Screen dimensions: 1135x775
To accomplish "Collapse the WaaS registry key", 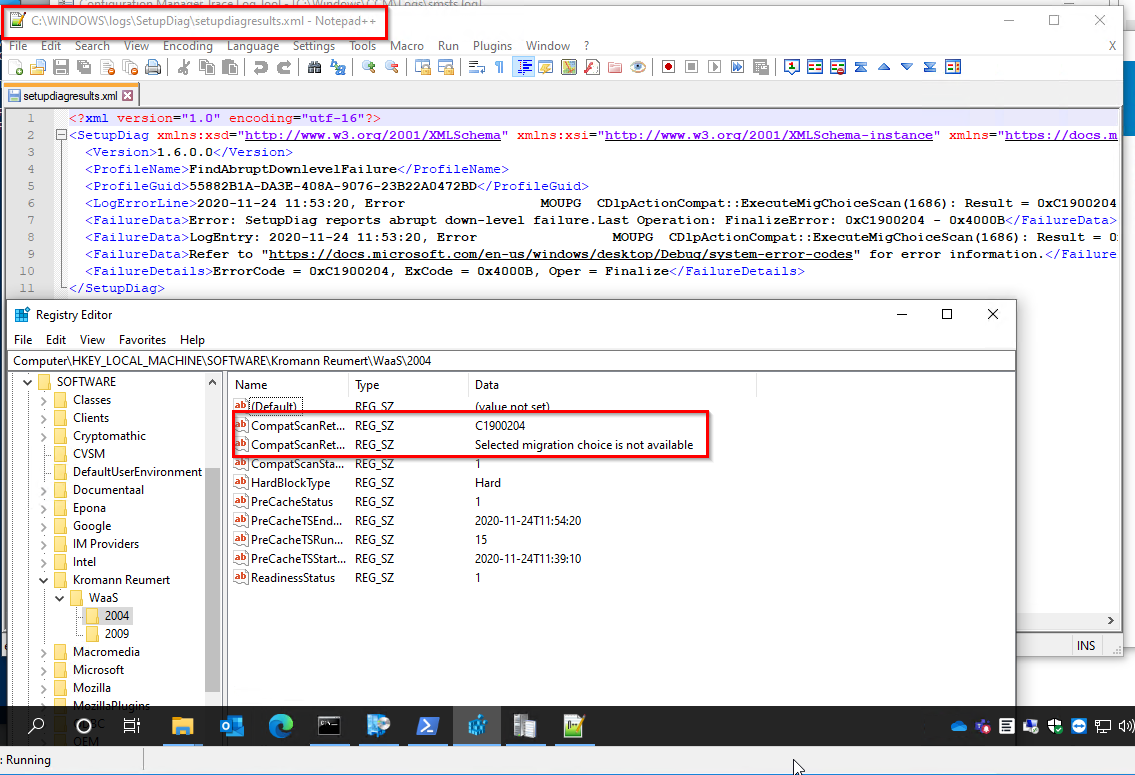I will [x=59, y=598].
